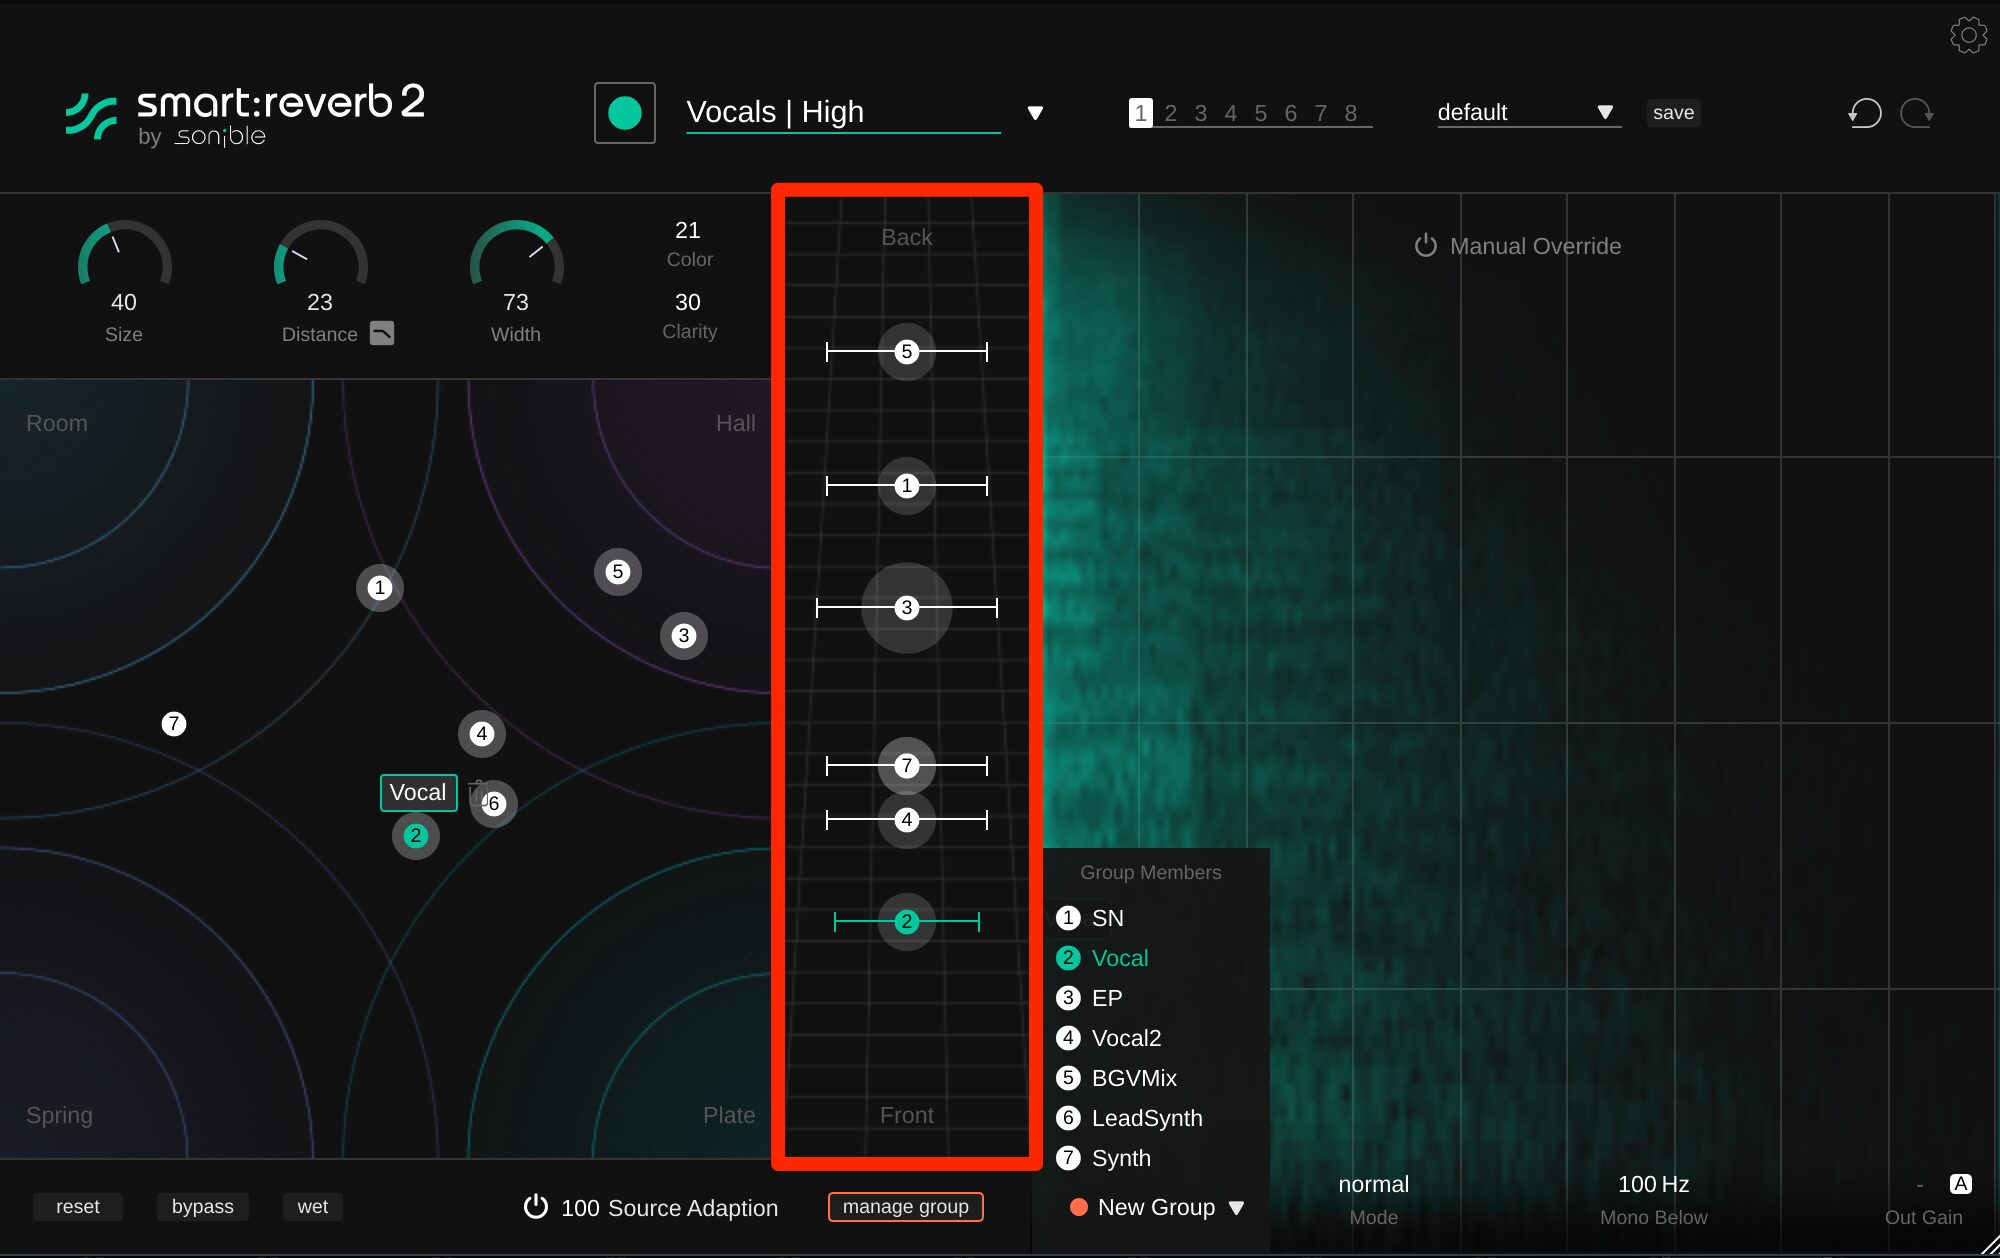Select depth-view node 7

pyautogui.click(x=907, y=766)
